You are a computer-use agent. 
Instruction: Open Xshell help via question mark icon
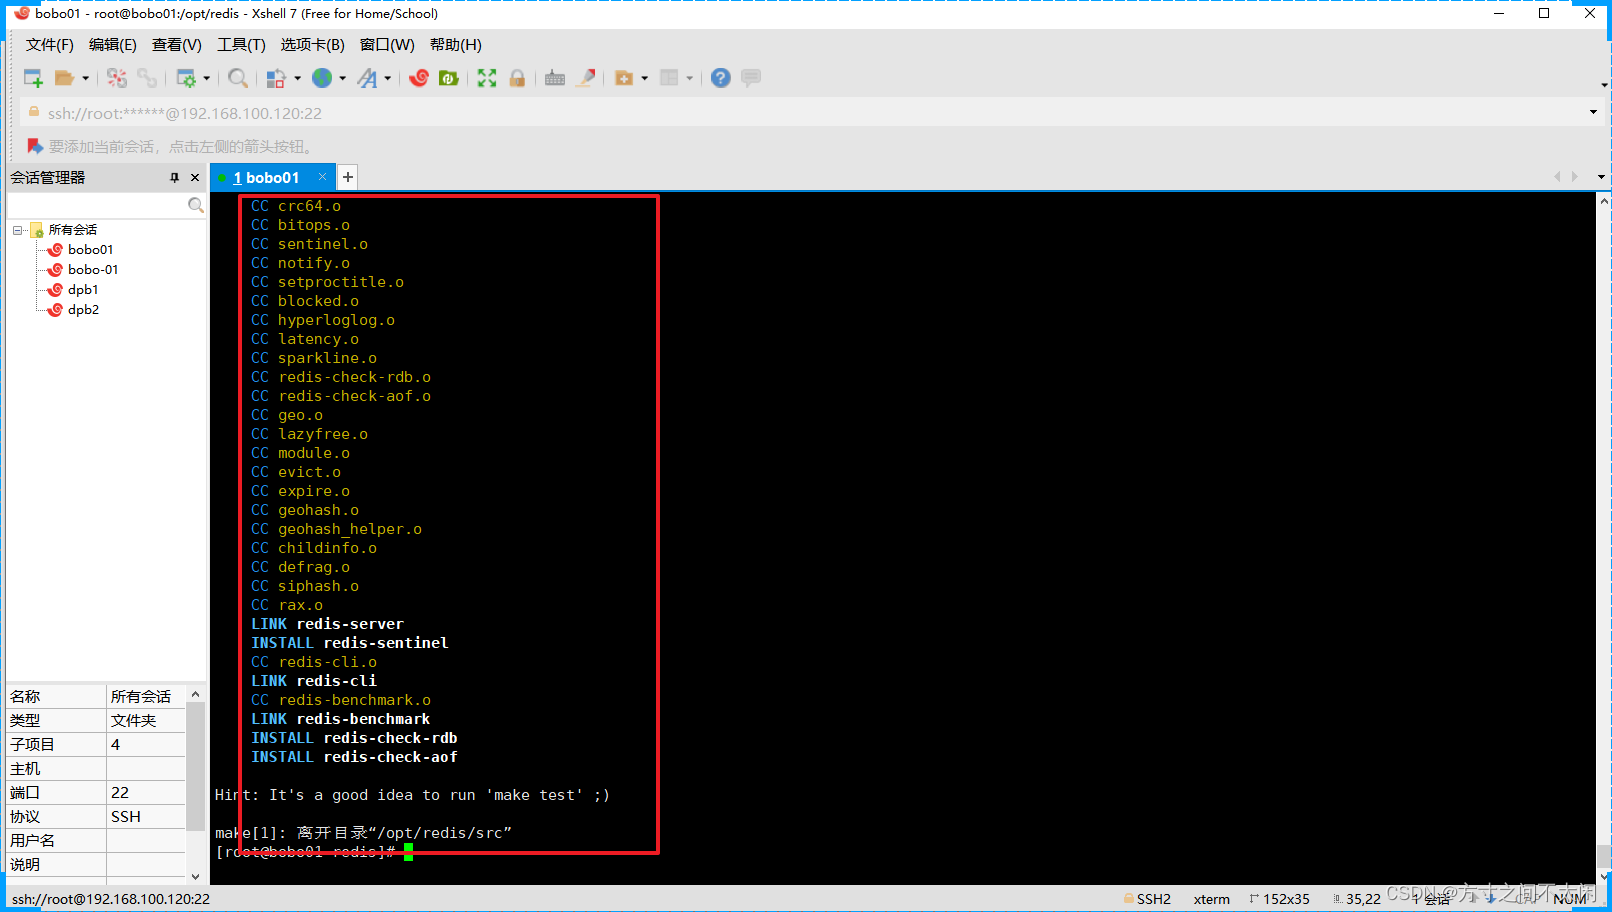coord(720,77)
